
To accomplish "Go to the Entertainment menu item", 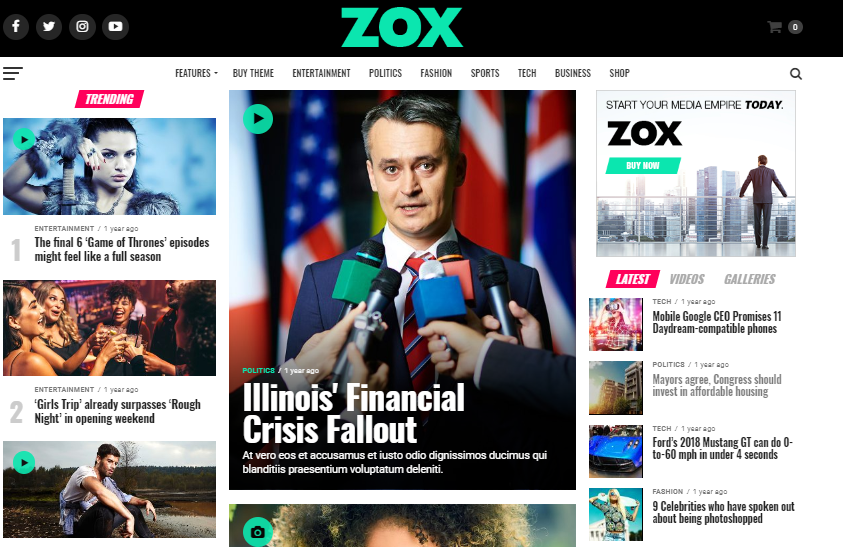I will pos(321,73).
